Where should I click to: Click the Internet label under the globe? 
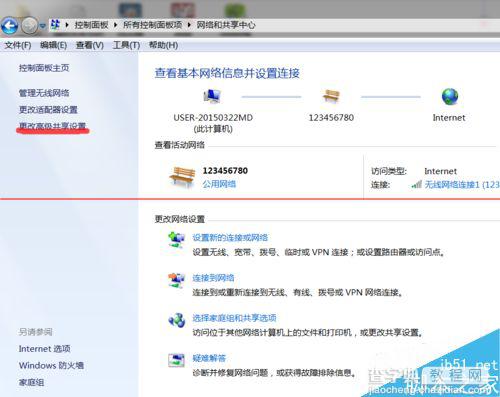coord(449,118)
